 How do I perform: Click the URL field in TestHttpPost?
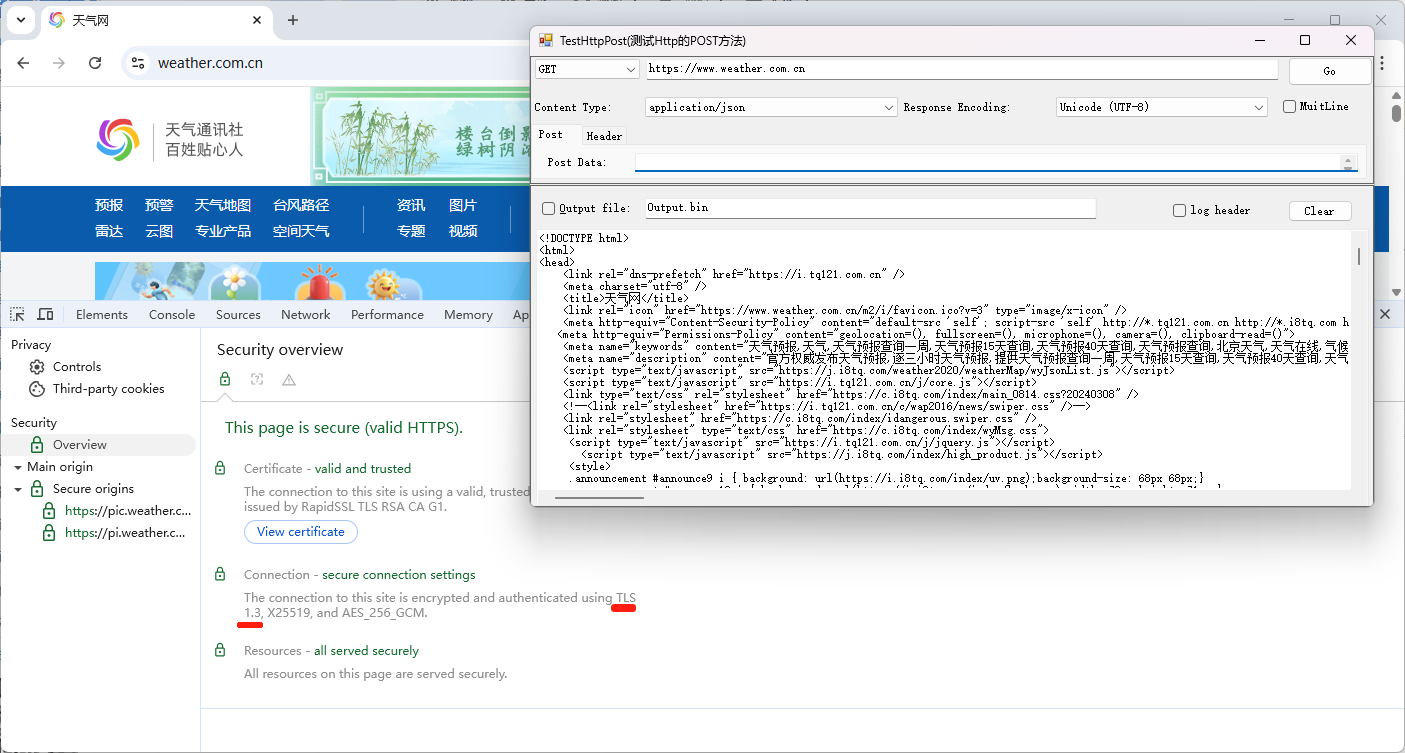tap(961, 69)
